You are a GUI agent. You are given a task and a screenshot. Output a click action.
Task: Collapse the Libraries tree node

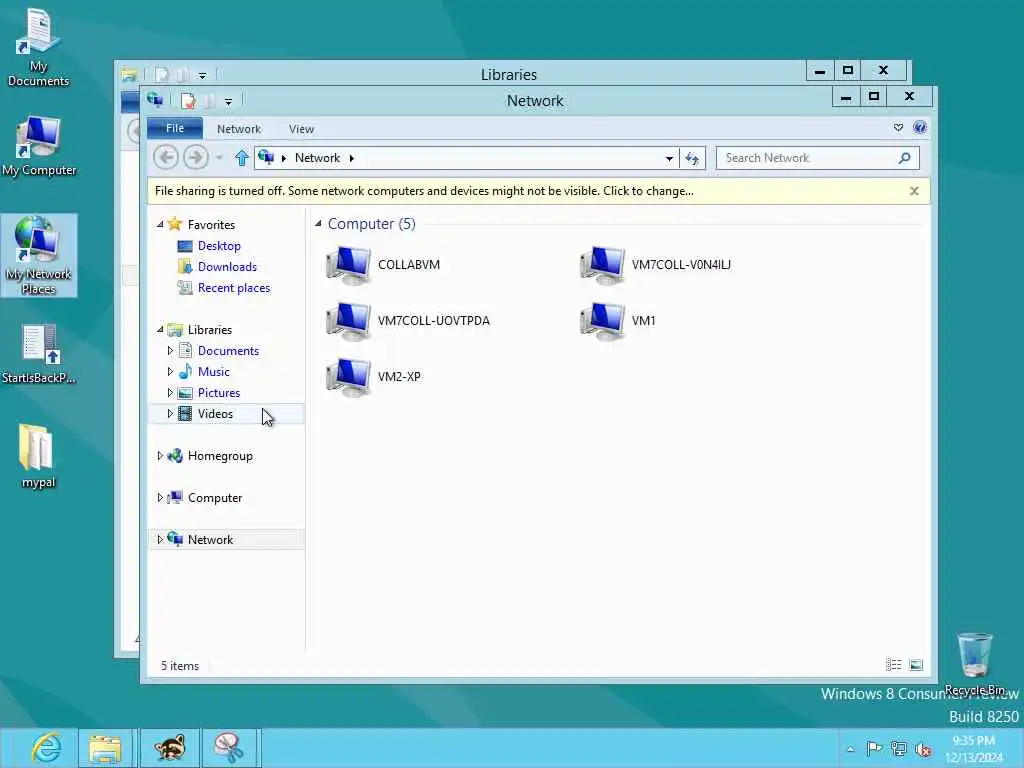click(160, 330)
